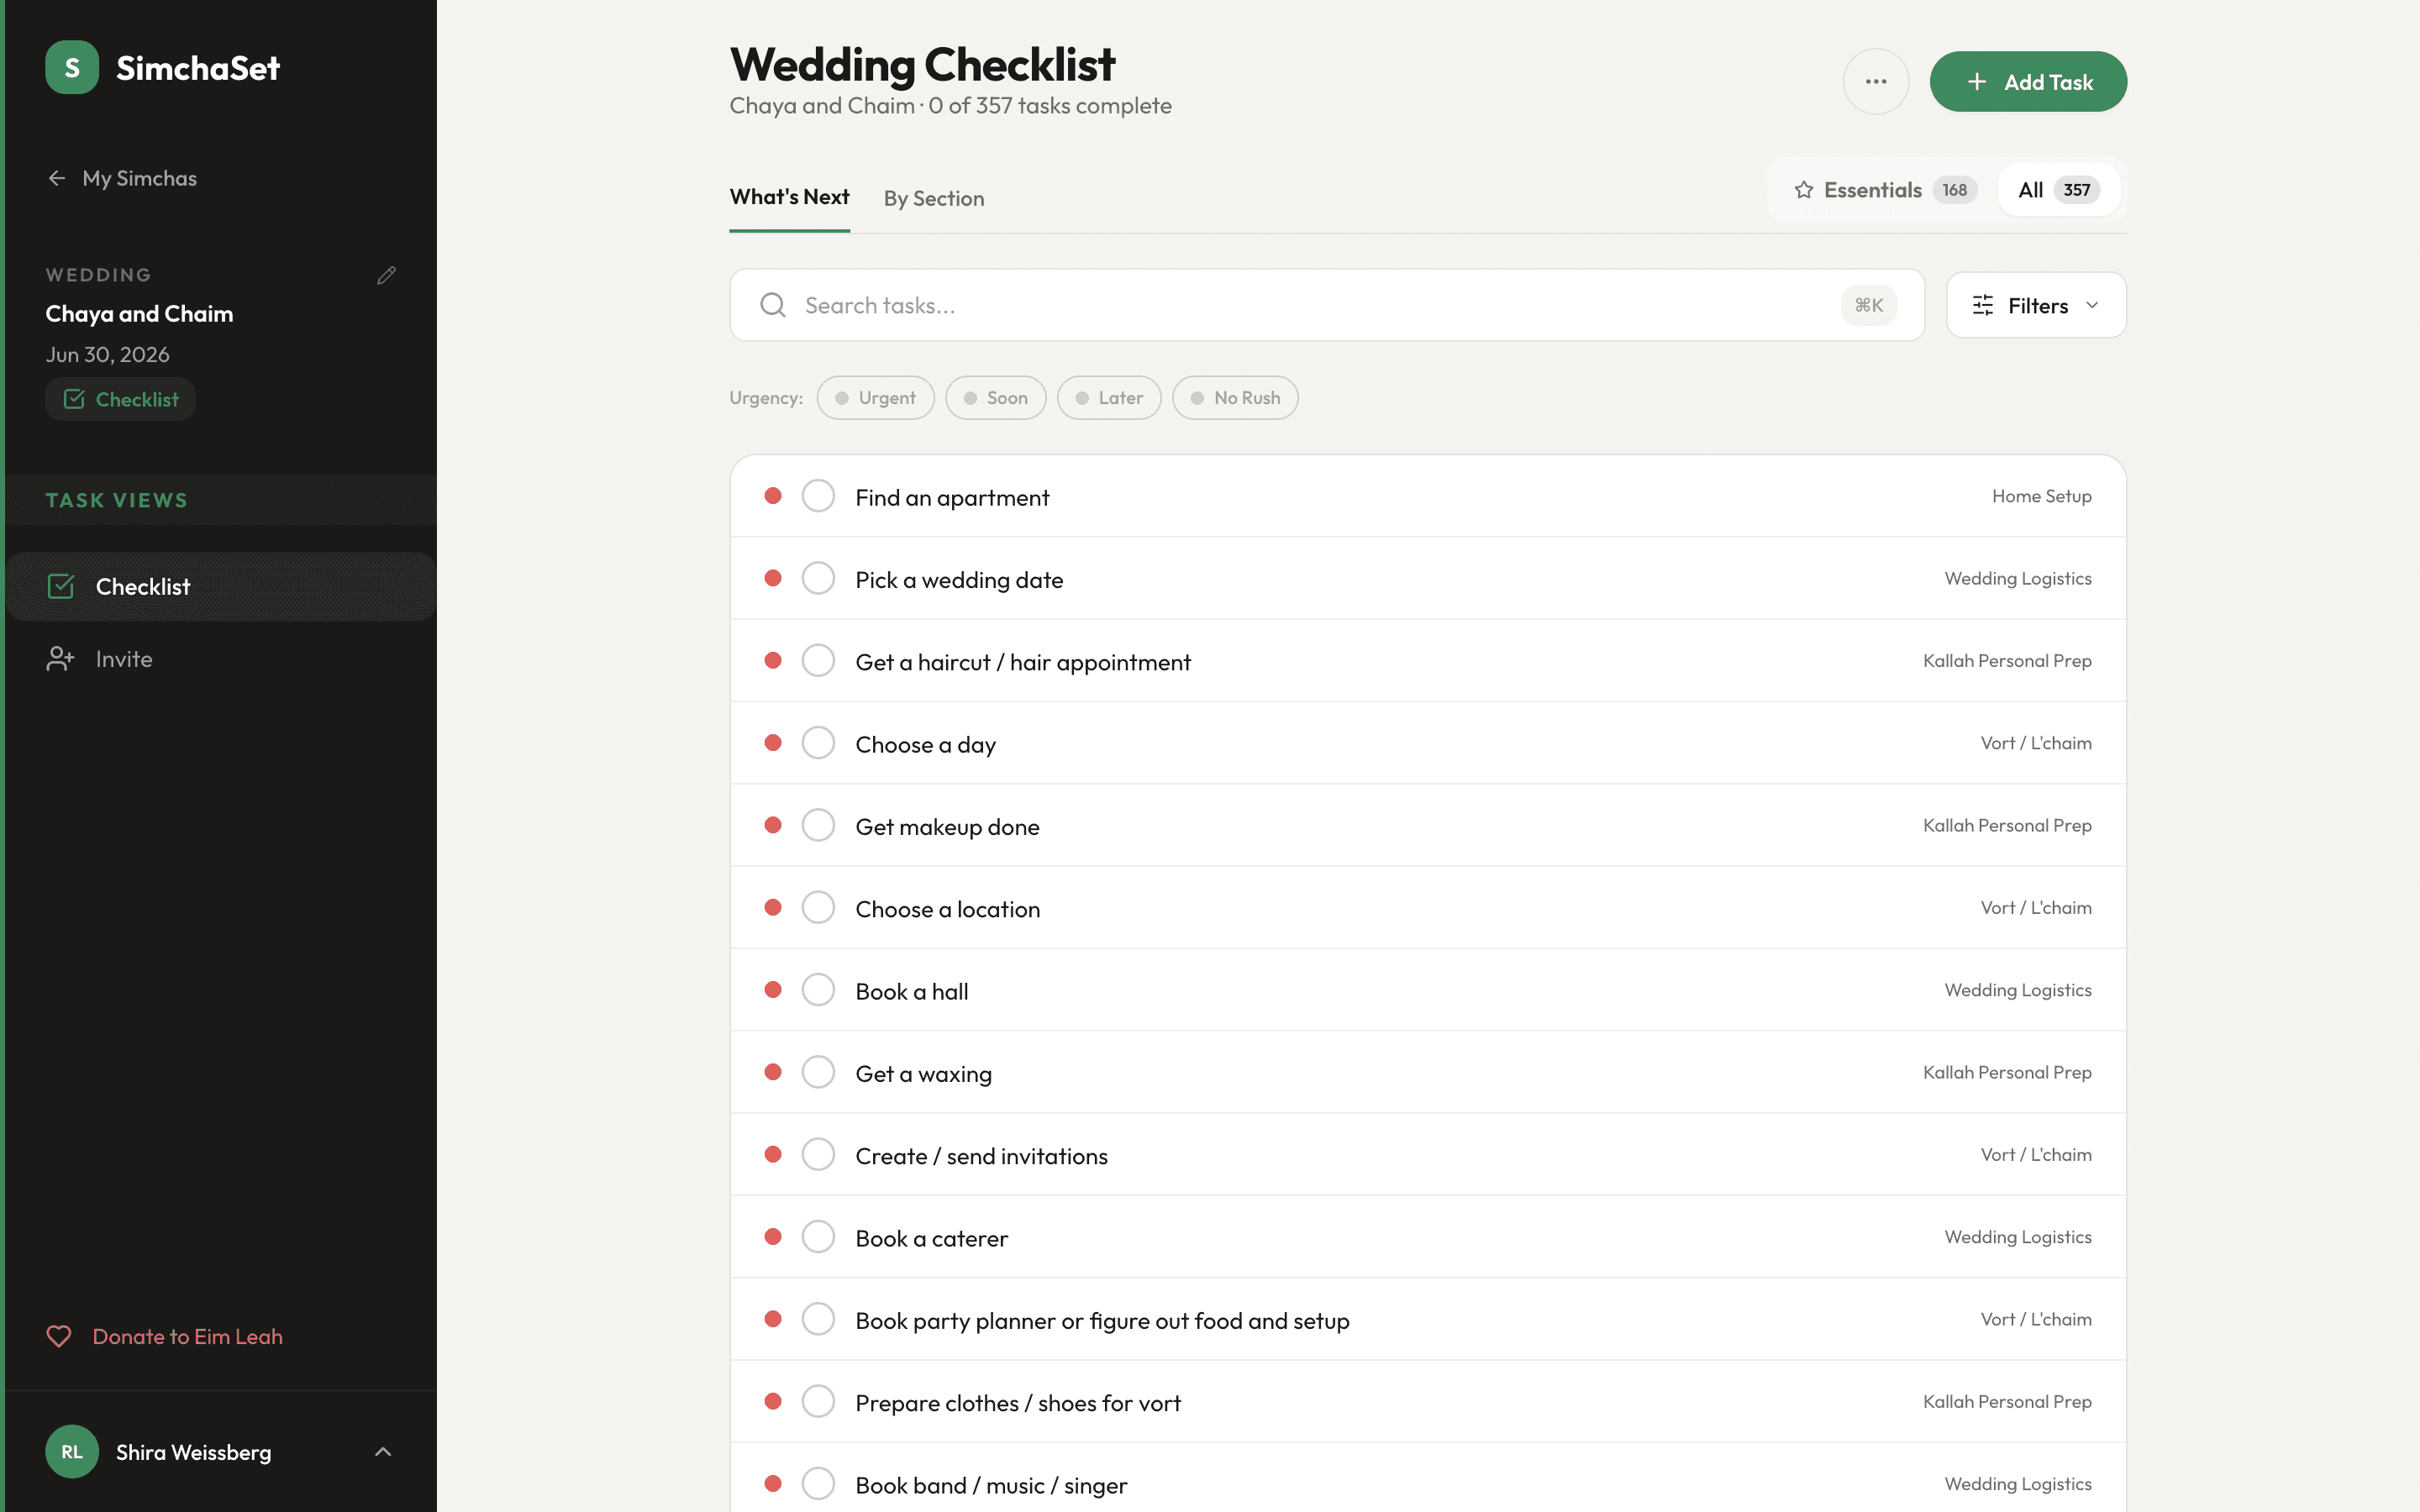Enable the No Rush urgency filter

point(1235,397)
